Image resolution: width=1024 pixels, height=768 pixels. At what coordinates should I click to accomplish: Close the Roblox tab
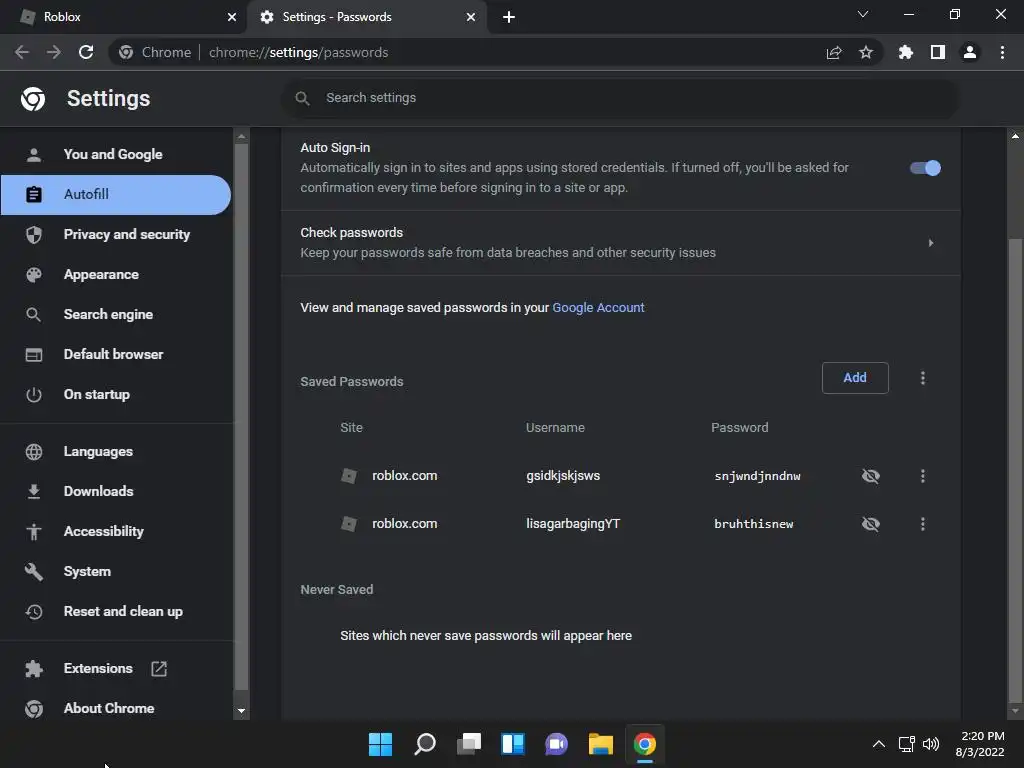pos(232,17)
